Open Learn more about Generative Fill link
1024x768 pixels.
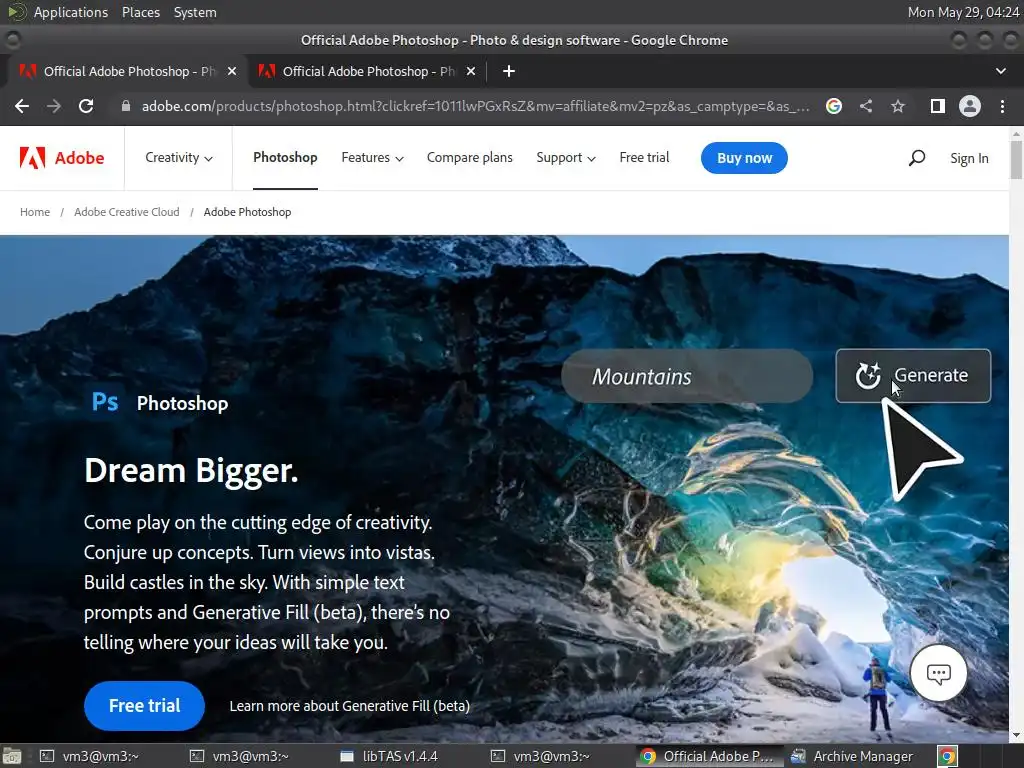349,706
